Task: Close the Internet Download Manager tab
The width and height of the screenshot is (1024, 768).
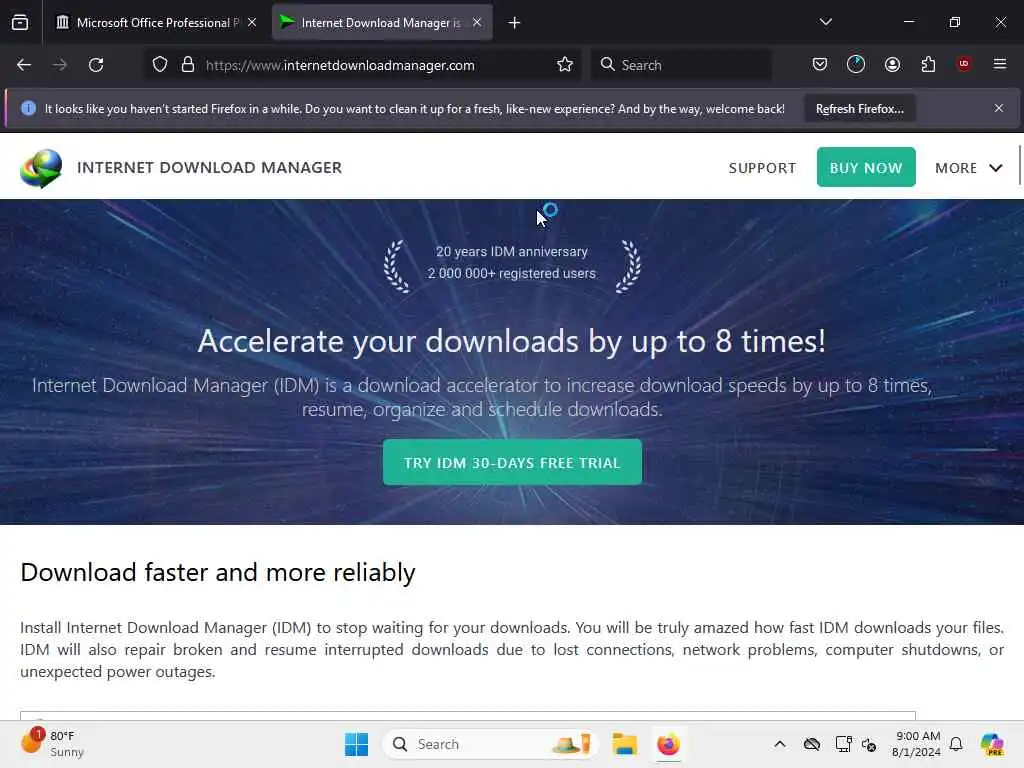Action: pyautogui.click(x=477, y=22)
